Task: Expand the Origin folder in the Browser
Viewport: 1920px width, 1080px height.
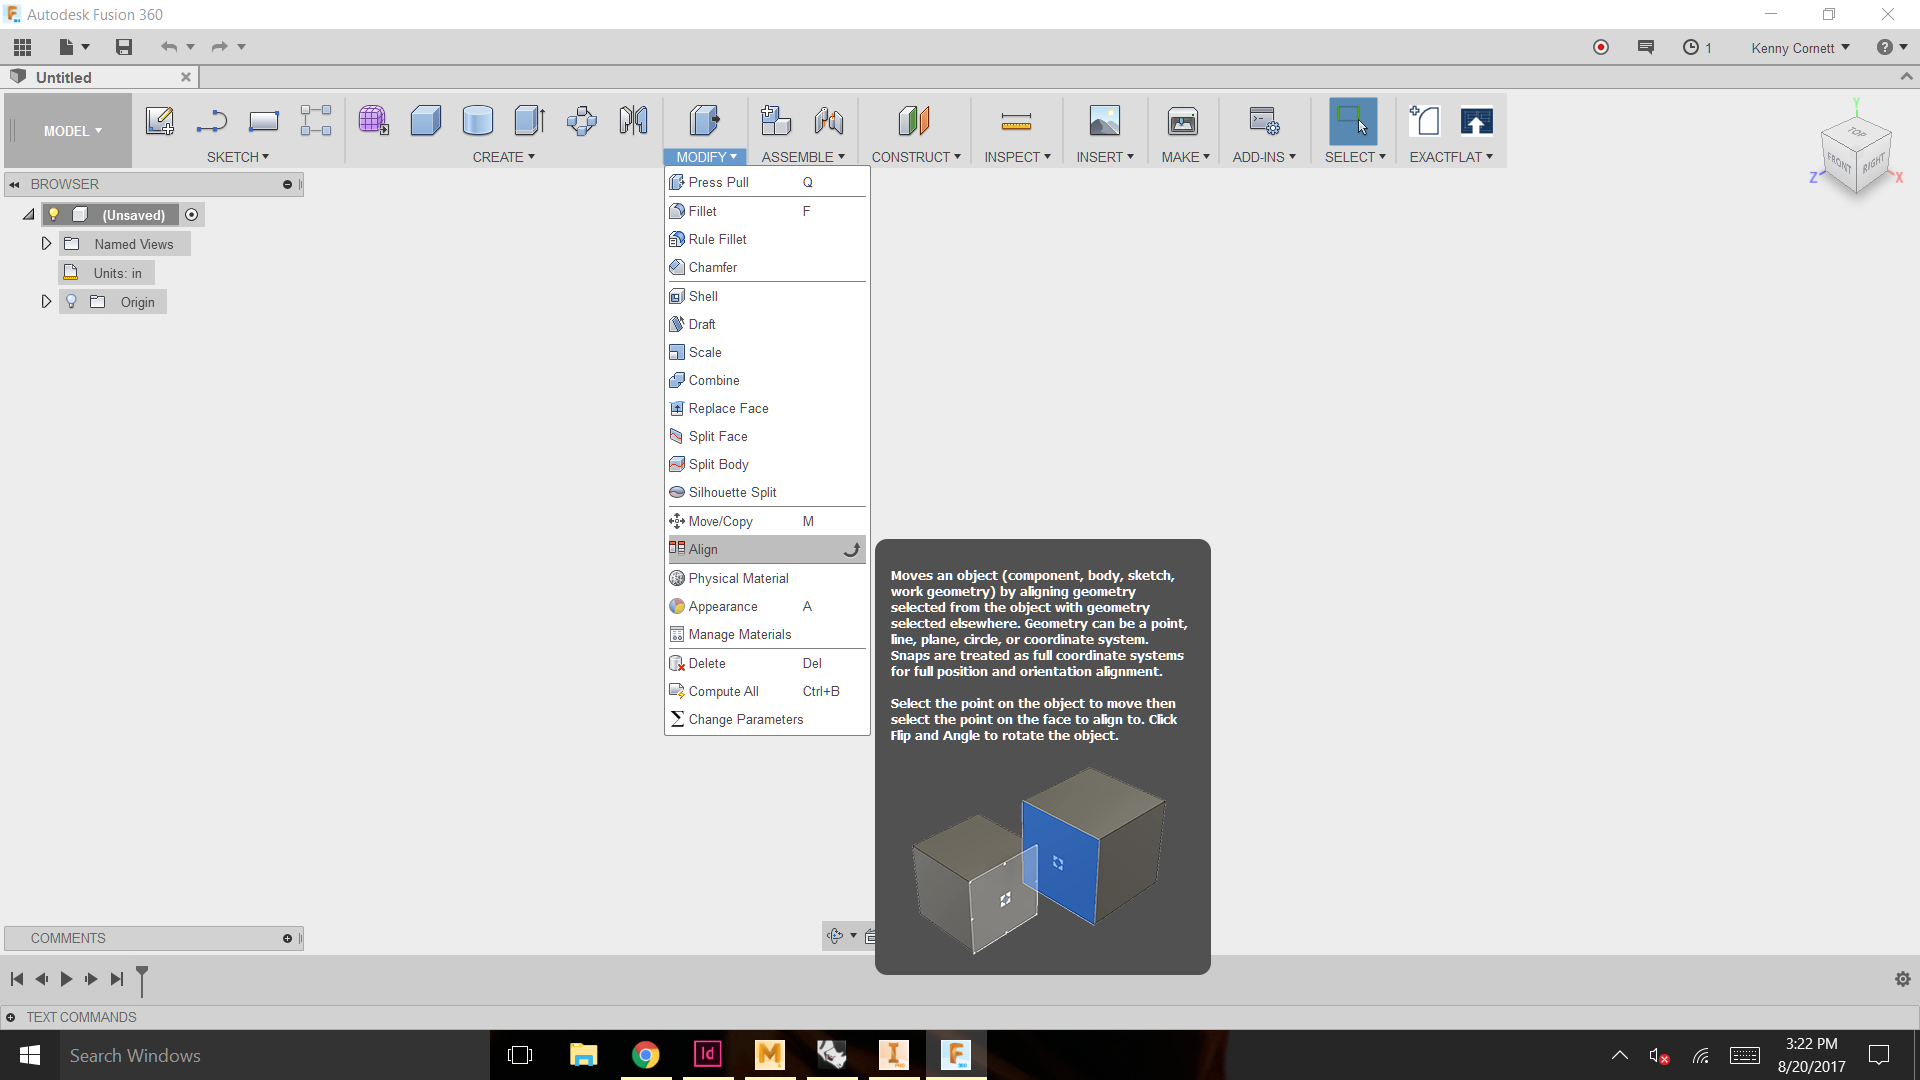Action: tap(45, 301)
